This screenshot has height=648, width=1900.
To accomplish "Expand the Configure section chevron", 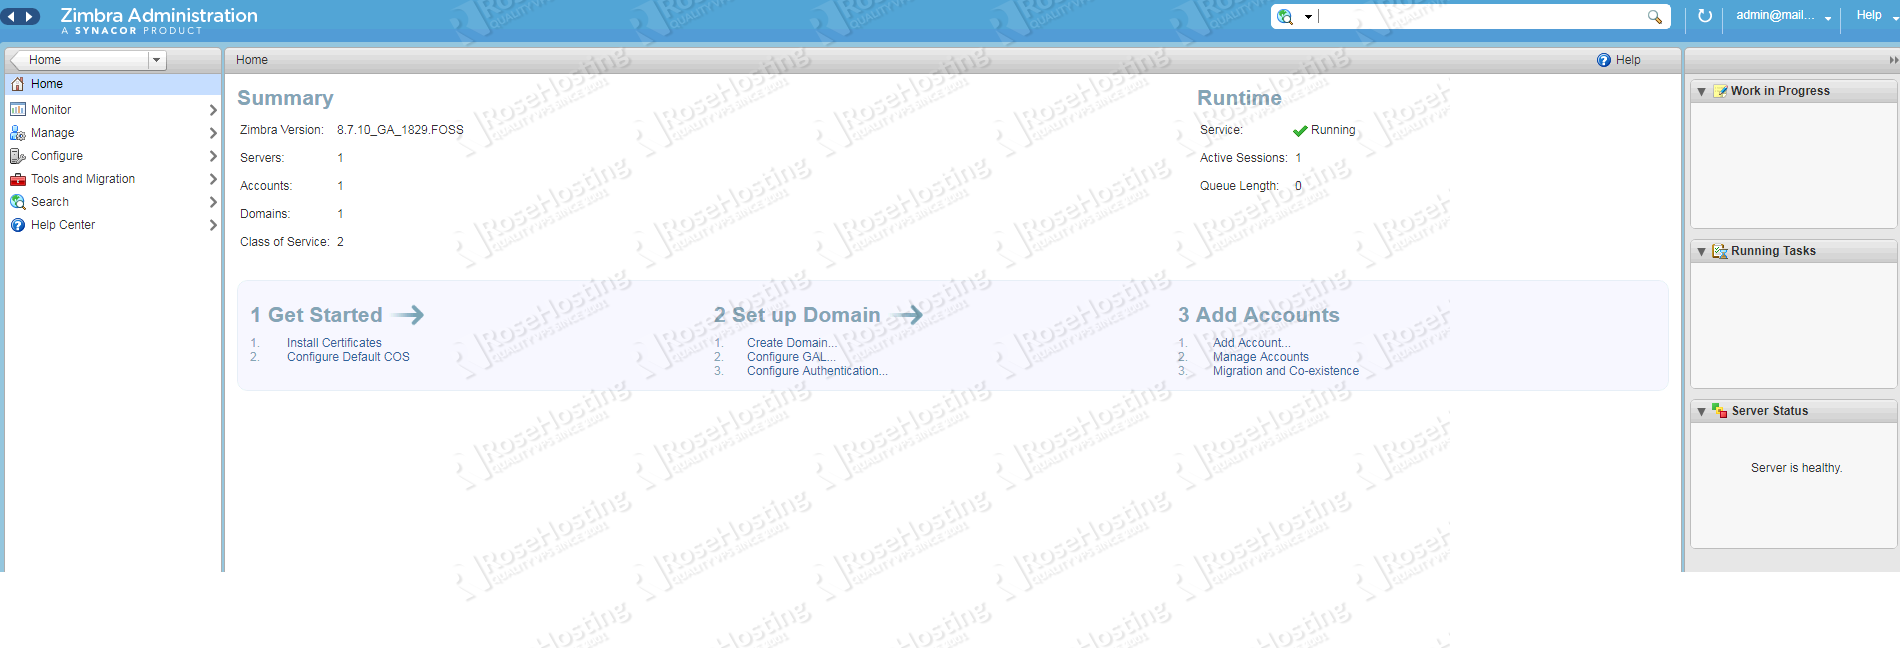I will tap(213, 156).
